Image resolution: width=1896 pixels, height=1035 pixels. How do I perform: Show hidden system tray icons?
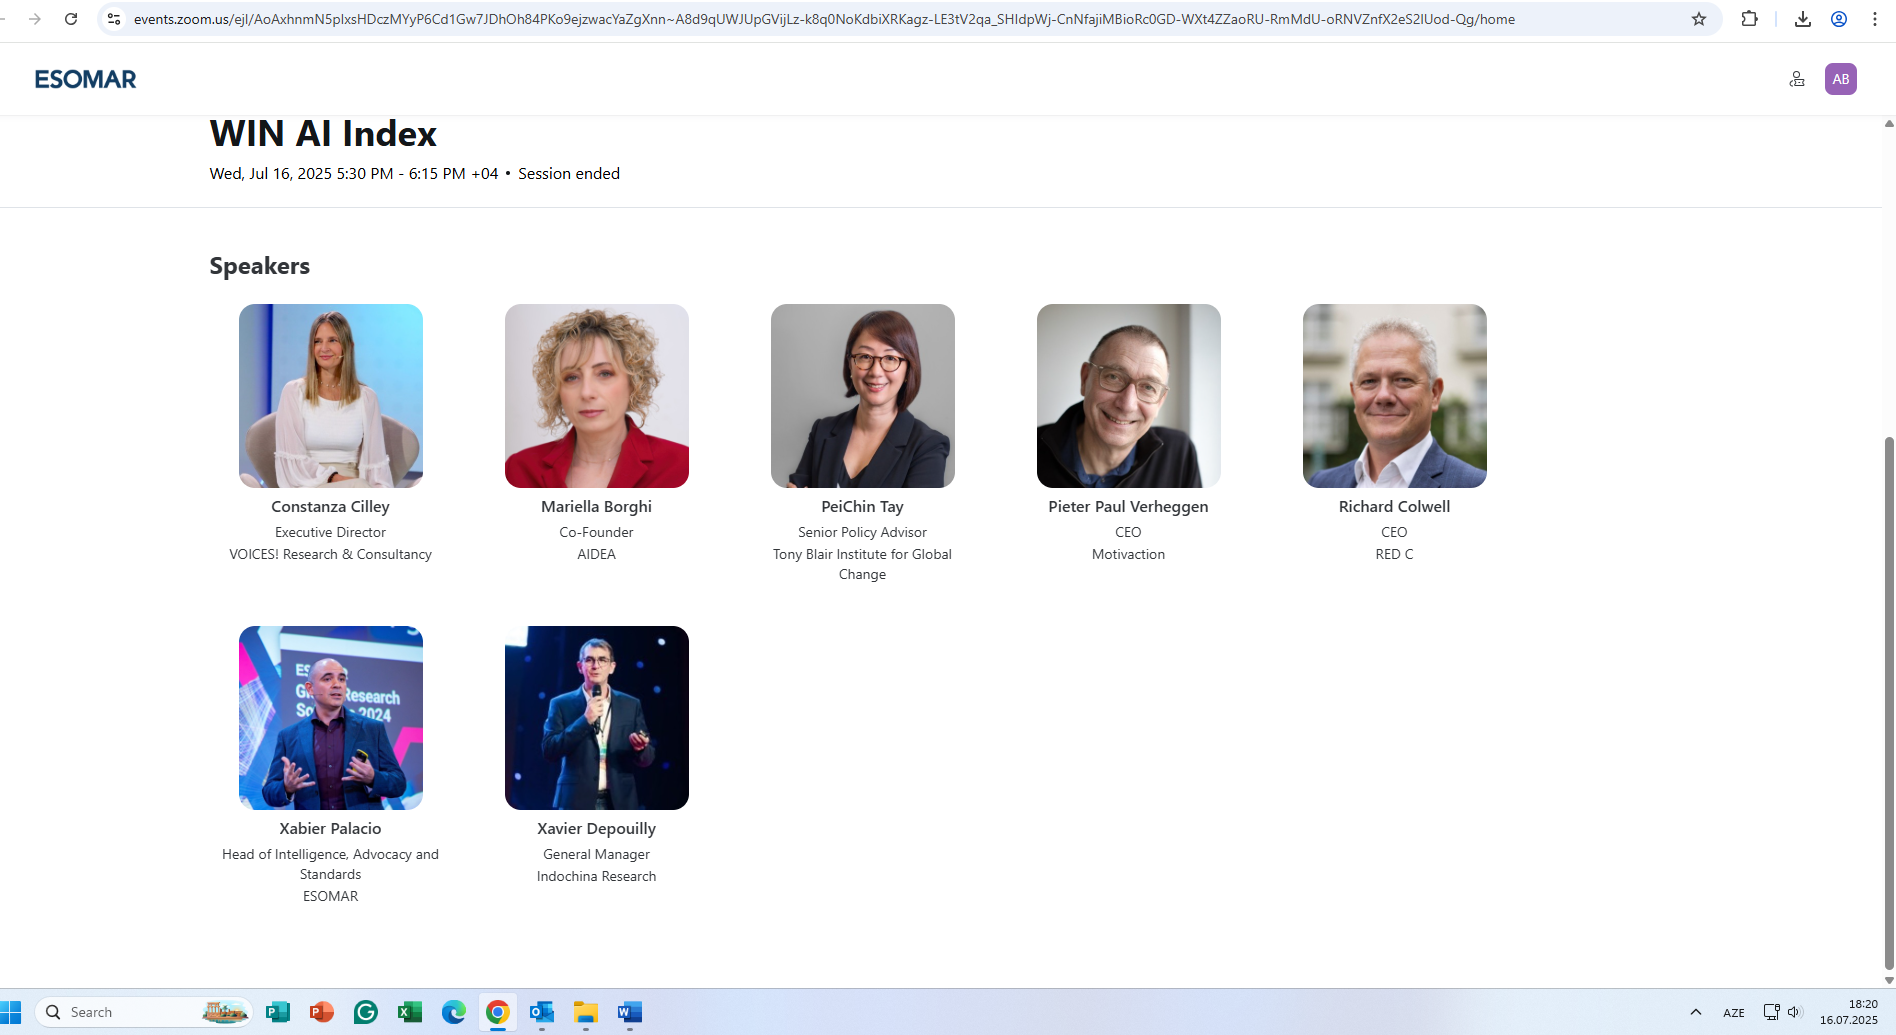coord(1696,1012)
